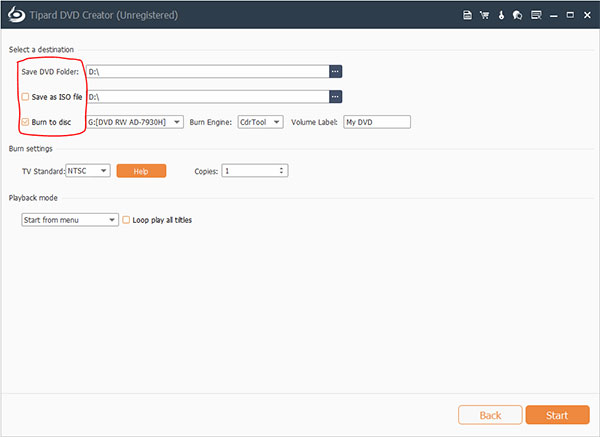Viewport: 600px width, 437px height.
Task: Focus the ISO file path field
Action: click(208, 97)
